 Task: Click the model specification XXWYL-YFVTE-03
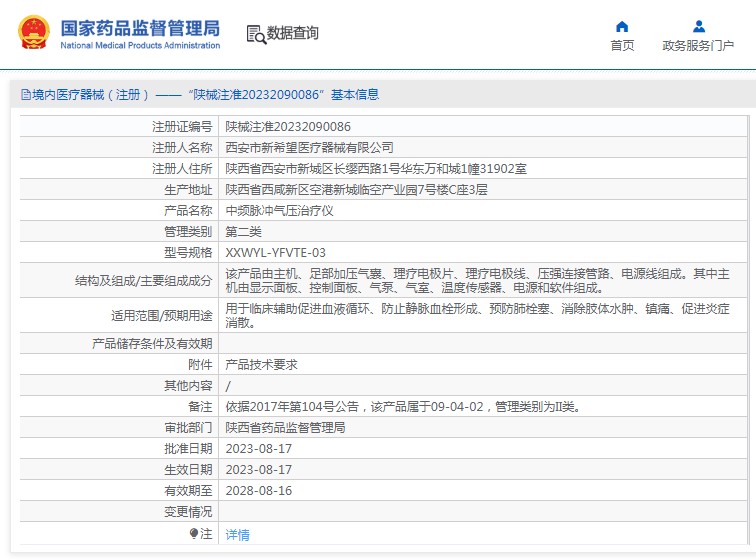coord(275,253)
